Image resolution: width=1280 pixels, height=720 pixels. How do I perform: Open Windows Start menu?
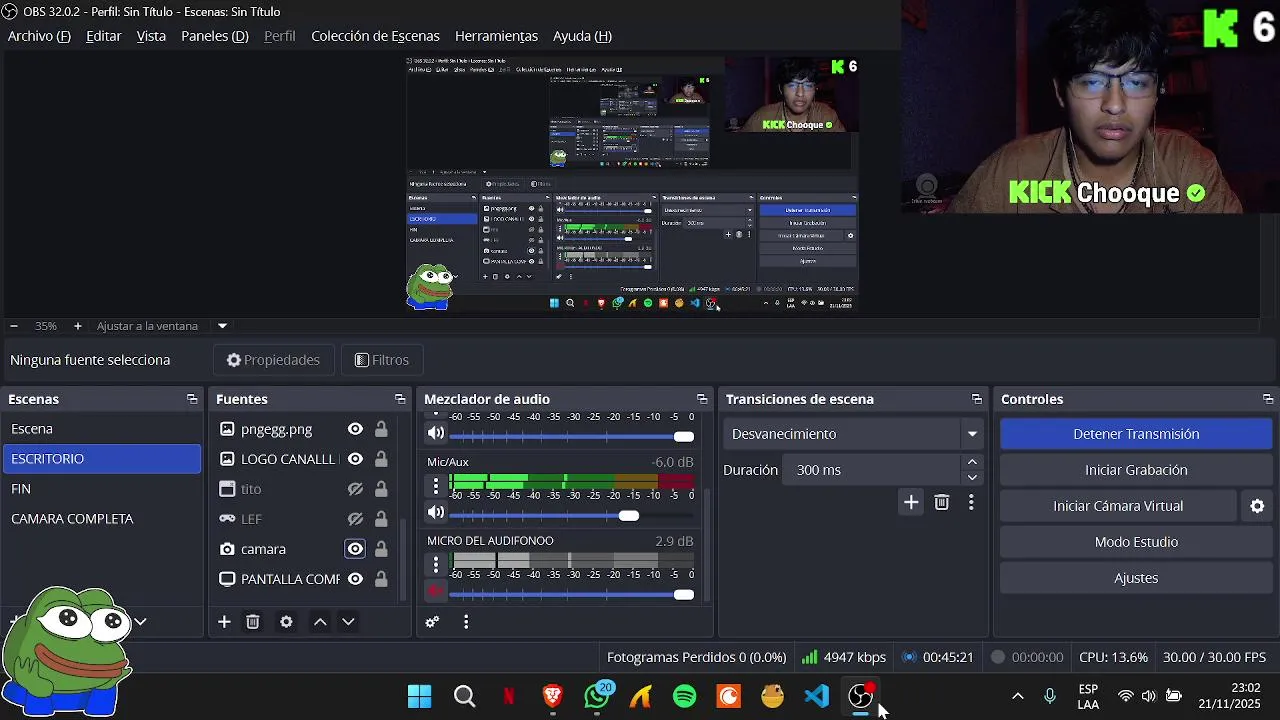tap(420, 696)
